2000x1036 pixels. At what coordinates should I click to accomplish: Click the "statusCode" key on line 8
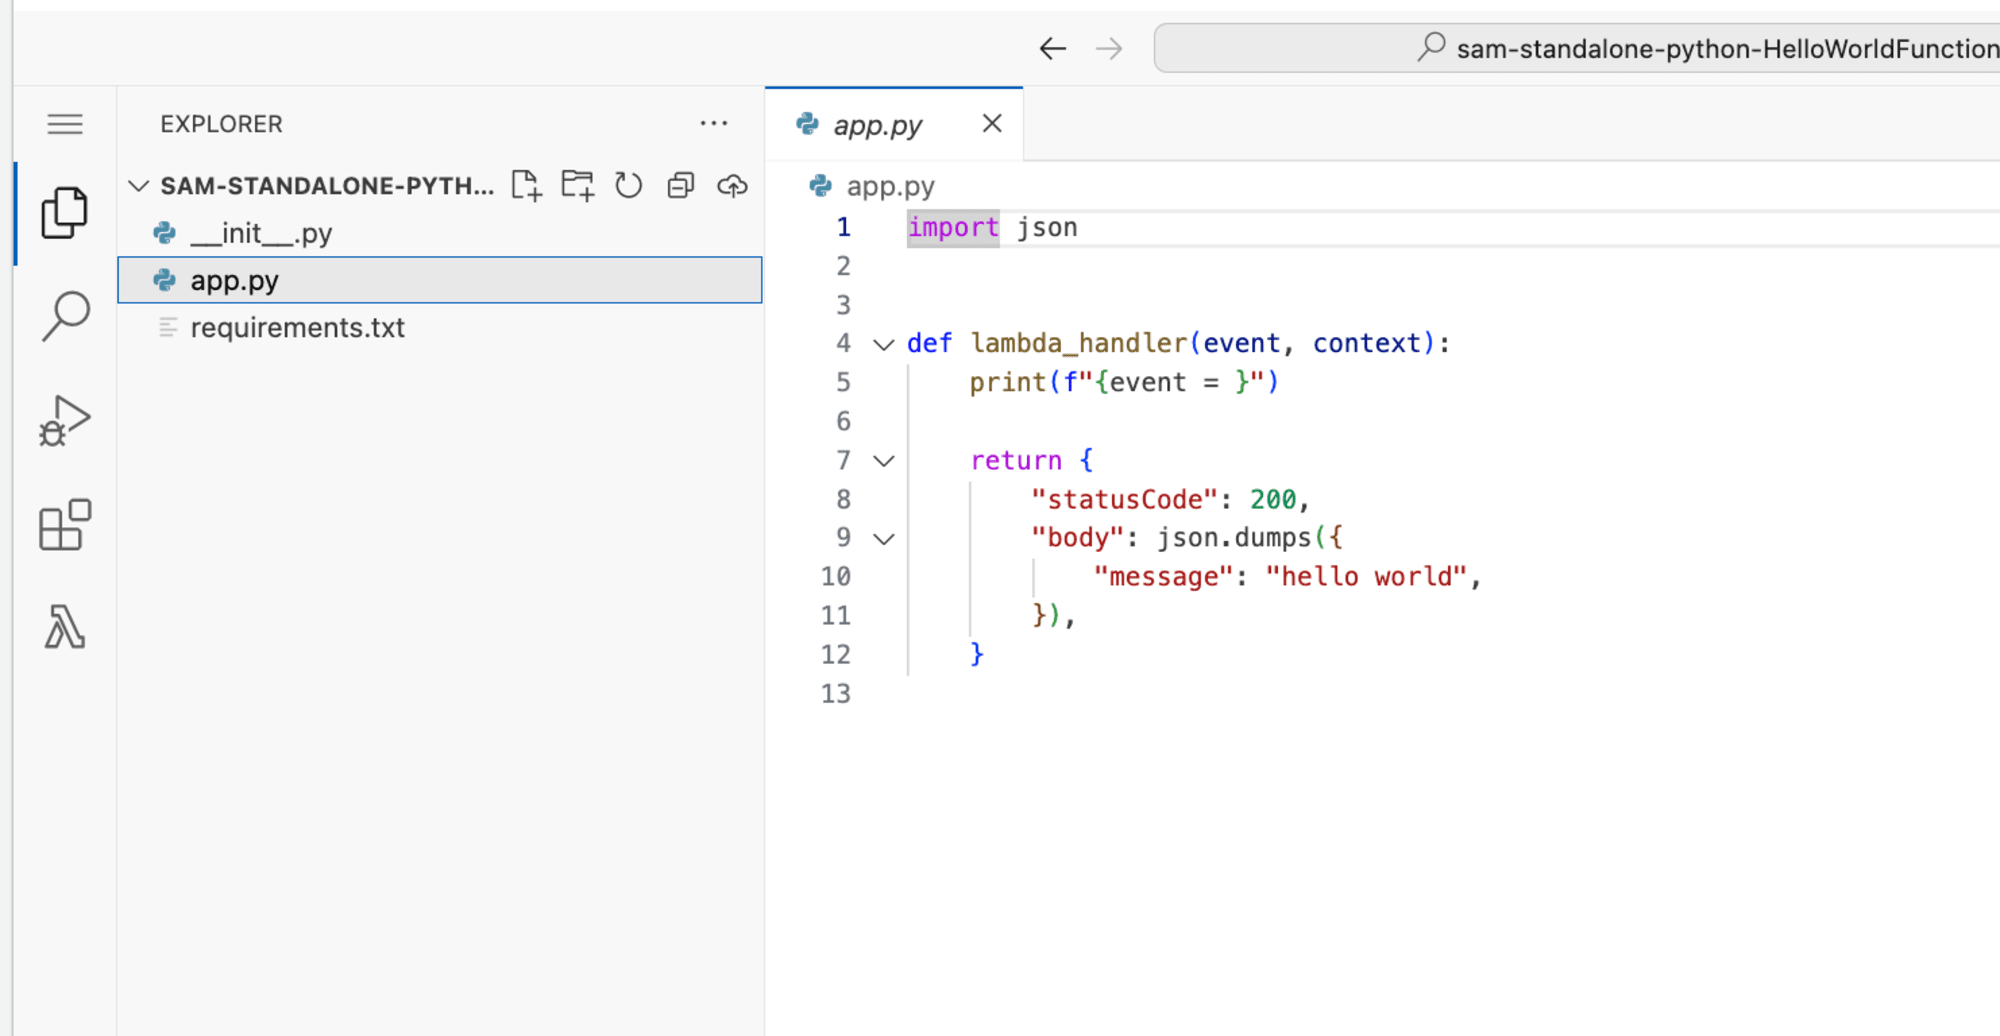coord(1124,499)
